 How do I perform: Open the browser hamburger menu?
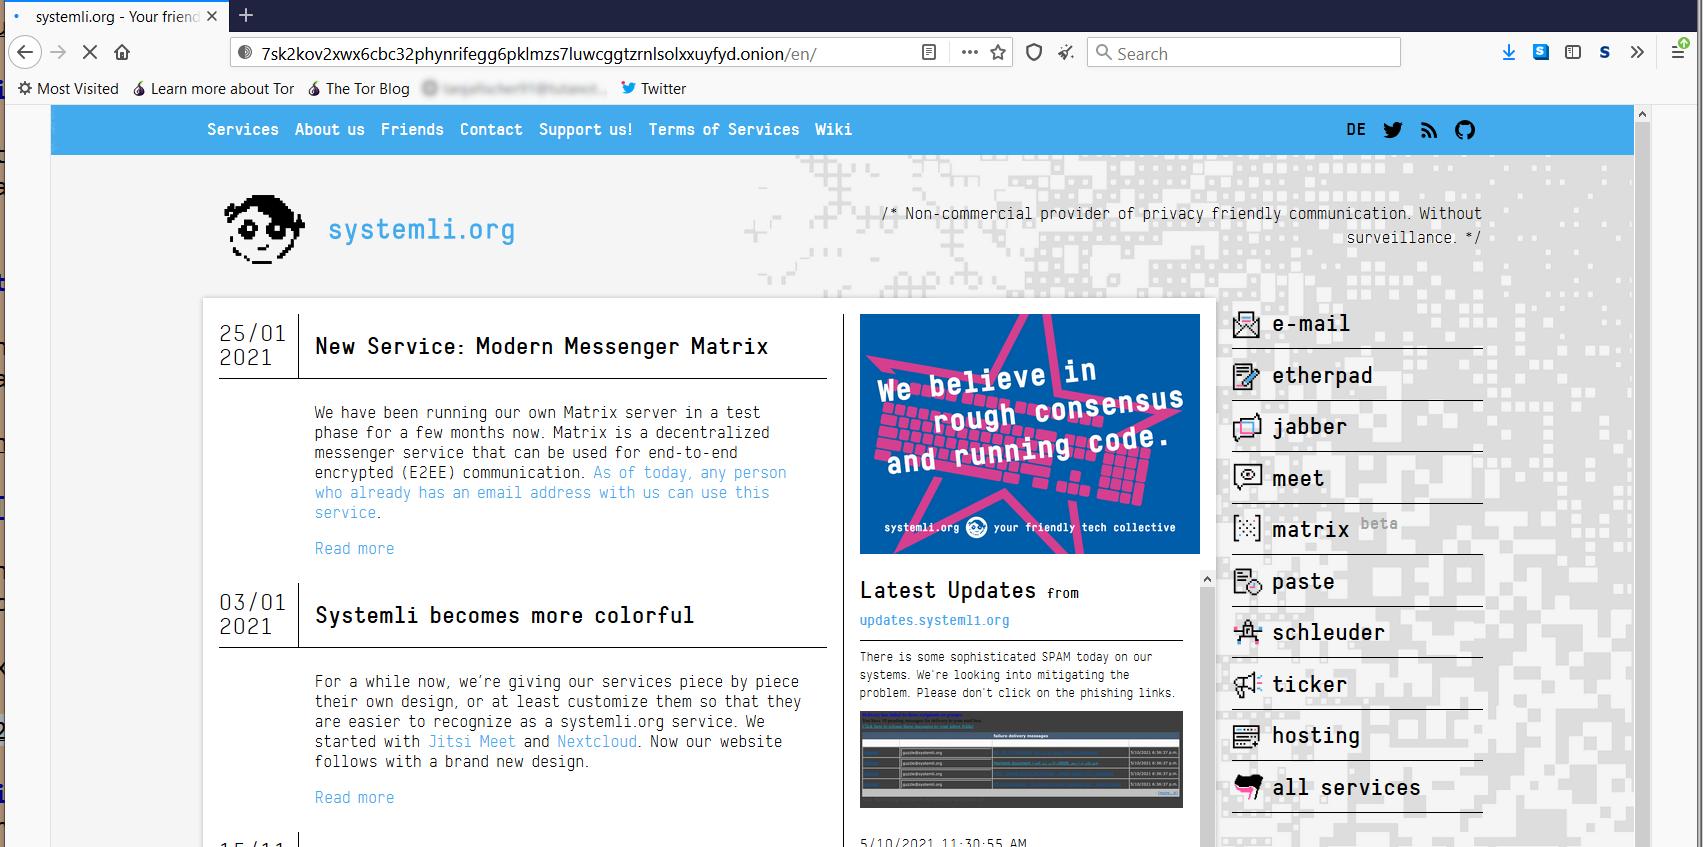click(1678, 52)
